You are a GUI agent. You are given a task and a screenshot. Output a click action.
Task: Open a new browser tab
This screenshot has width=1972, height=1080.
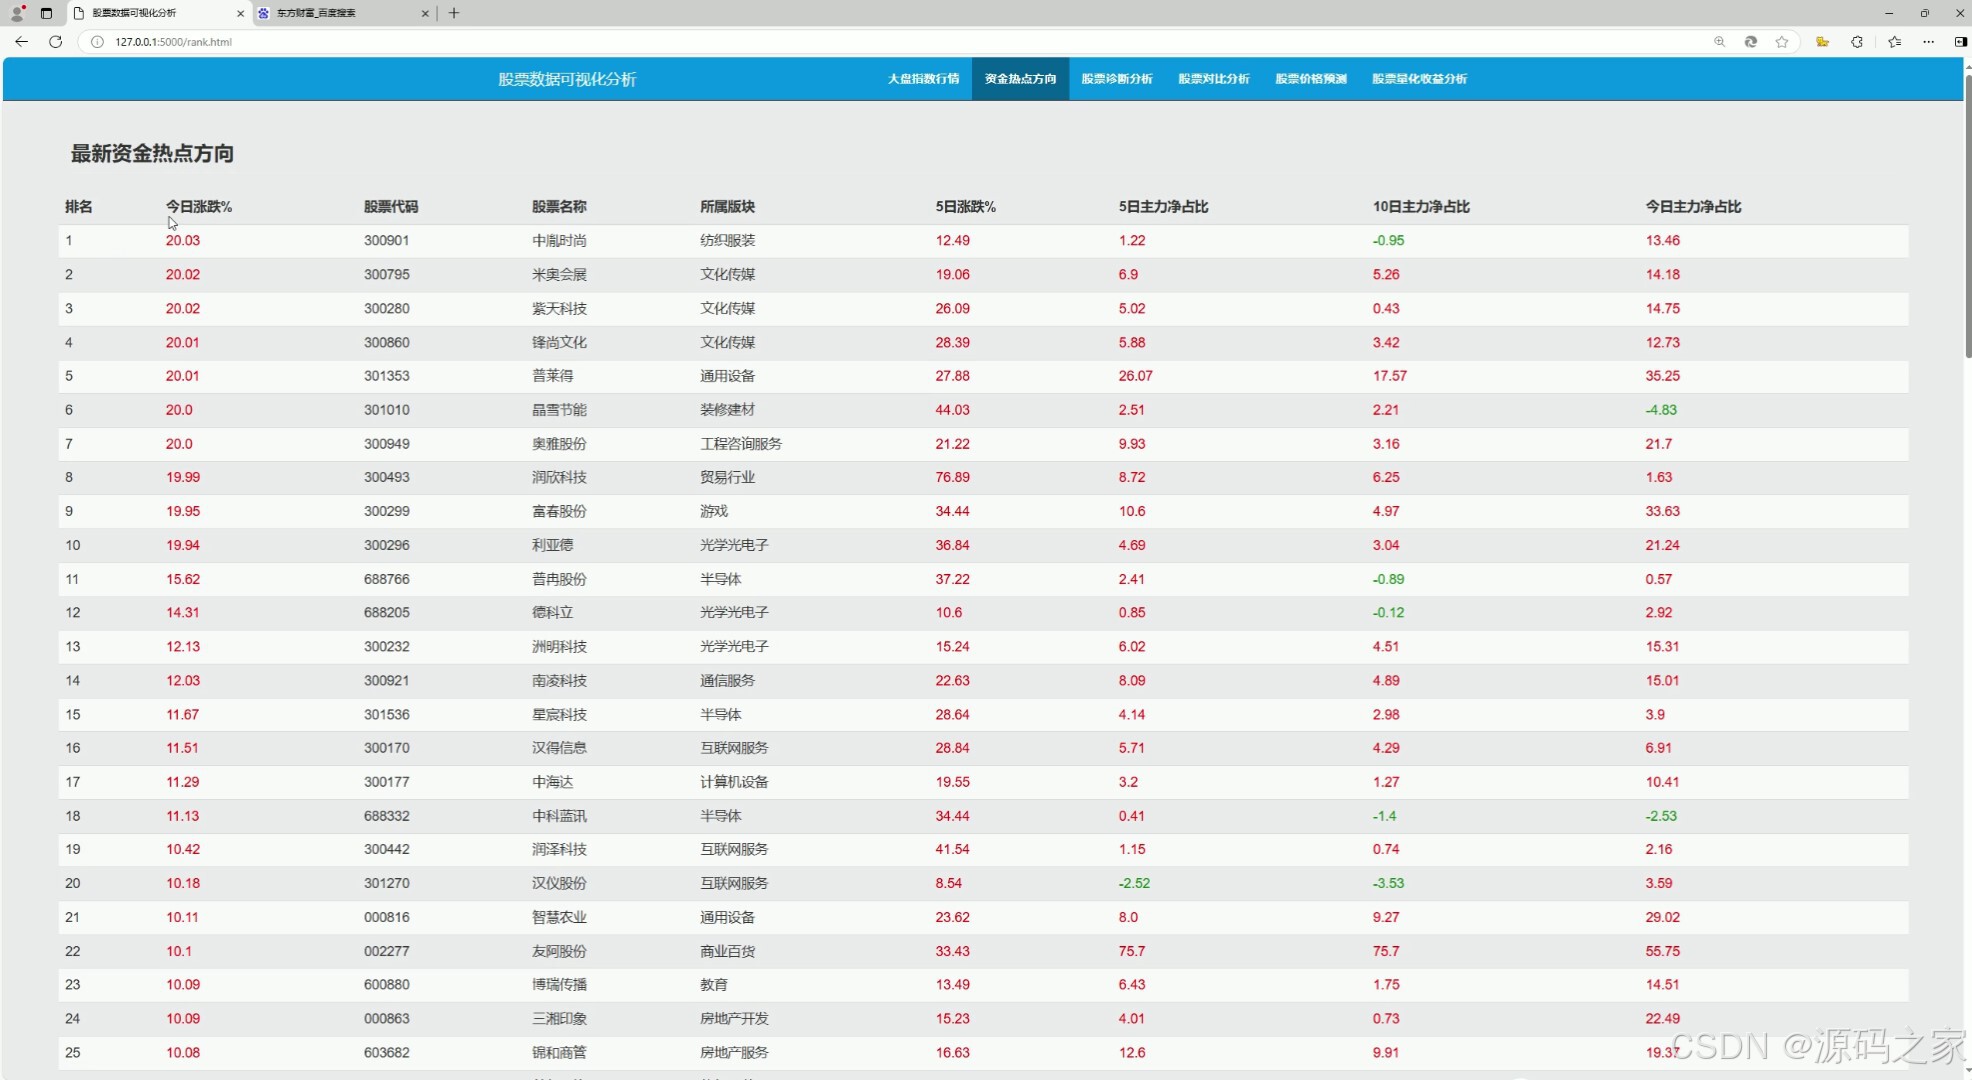[454, 13]
